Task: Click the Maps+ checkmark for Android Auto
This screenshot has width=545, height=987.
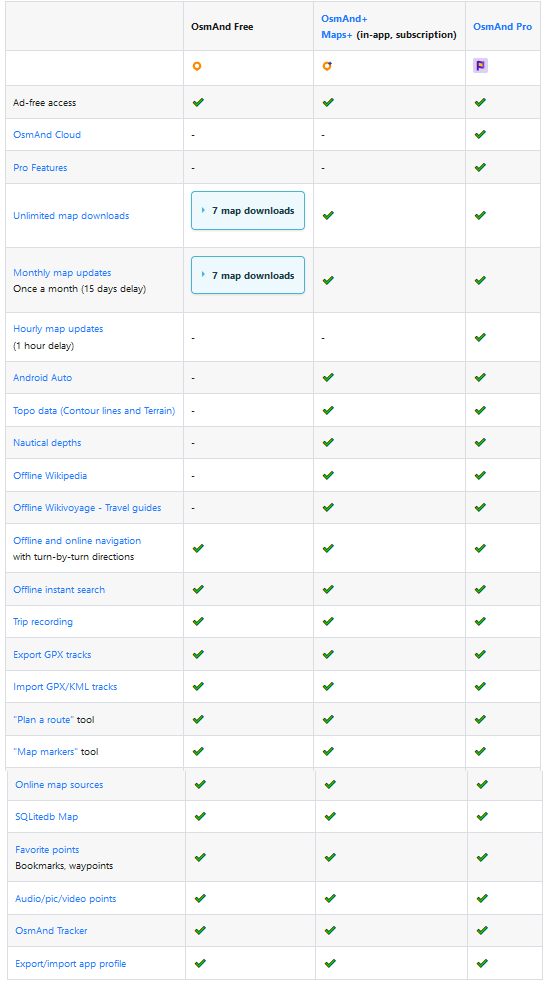Action: (327, 377)
